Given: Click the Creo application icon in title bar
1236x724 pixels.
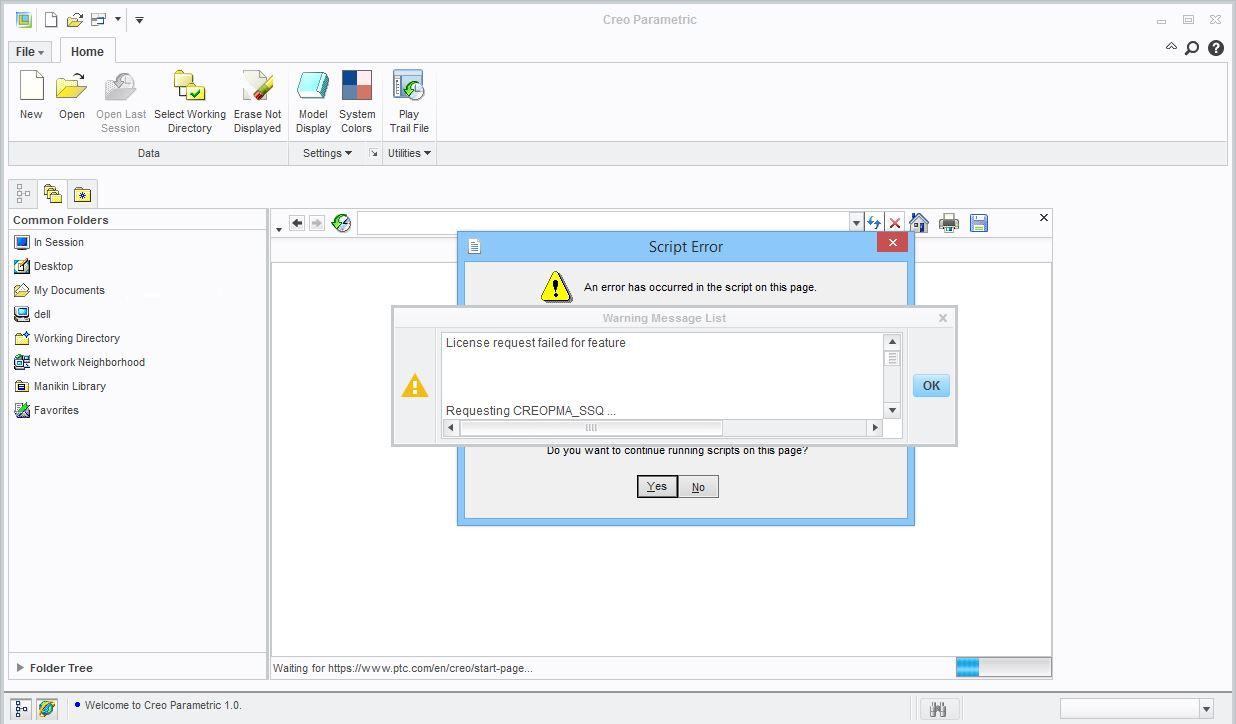Looking at the screenshot, I should point(23,19).
